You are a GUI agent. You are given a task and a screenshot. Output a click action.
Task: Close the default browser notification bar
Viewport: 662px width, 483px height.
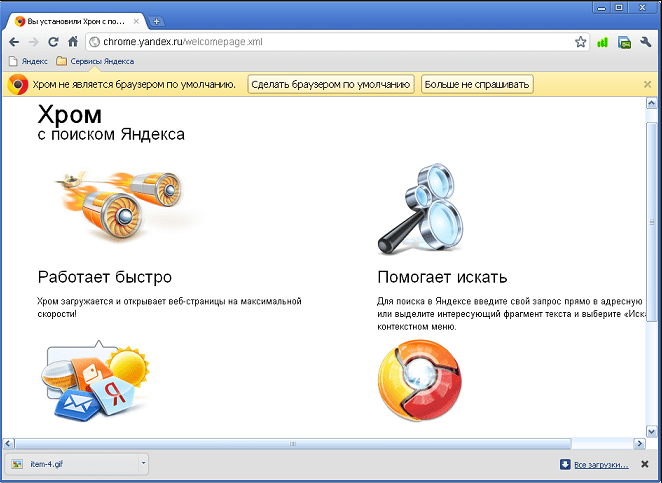(647, 84)
